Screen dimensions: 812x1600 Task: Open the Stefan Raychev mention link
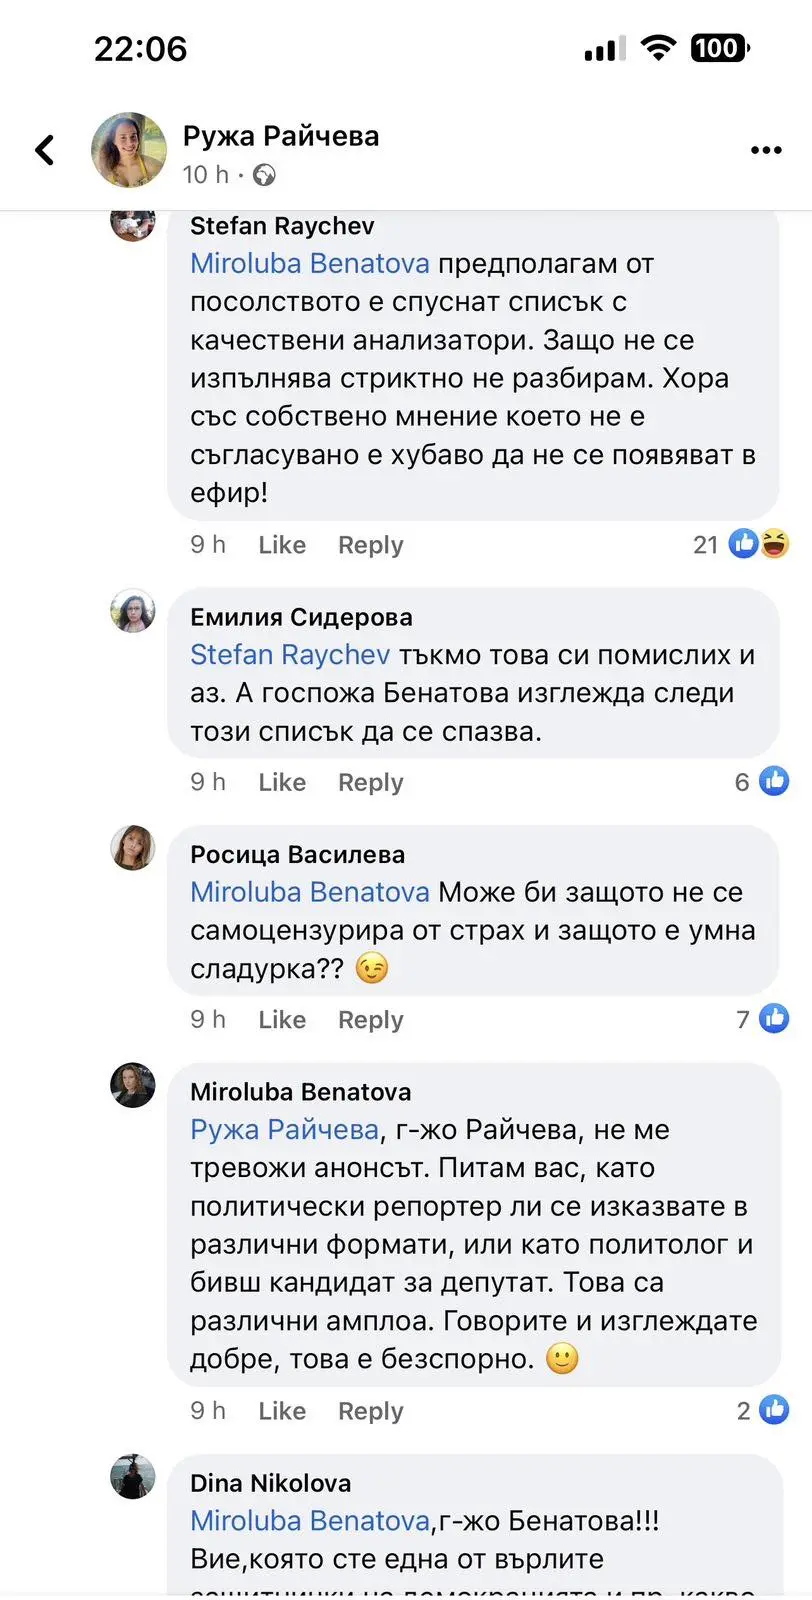290,655
